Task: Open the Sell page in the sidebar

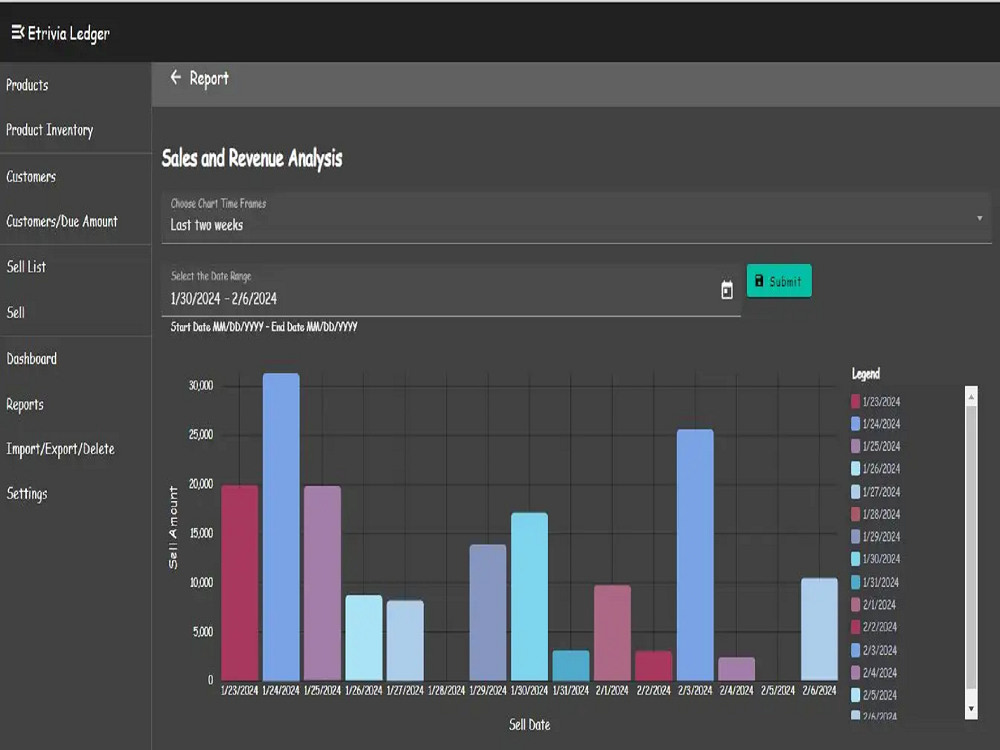Action: [x=16, y=312]
